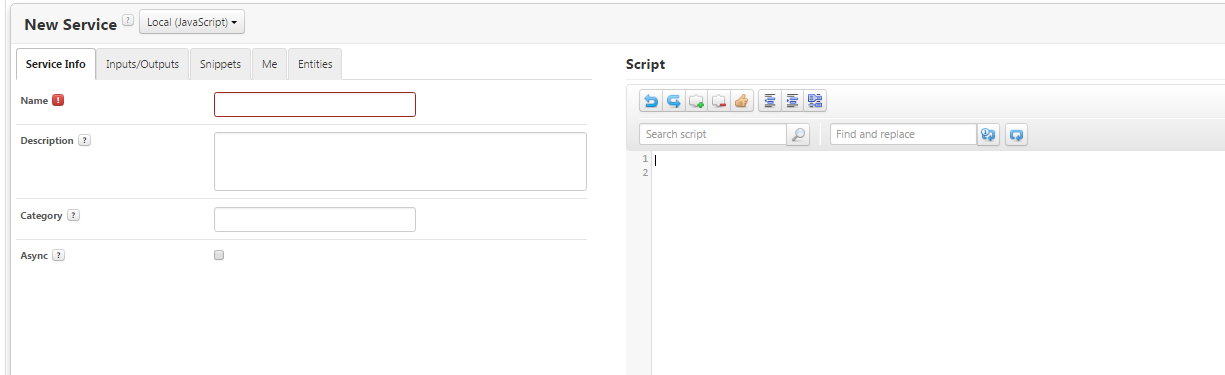Image resolution: width=1225 pixels, height=375 pixels.
Task: Open the Snippets tab
Action: pyautogui.click(x=220, y=64)
